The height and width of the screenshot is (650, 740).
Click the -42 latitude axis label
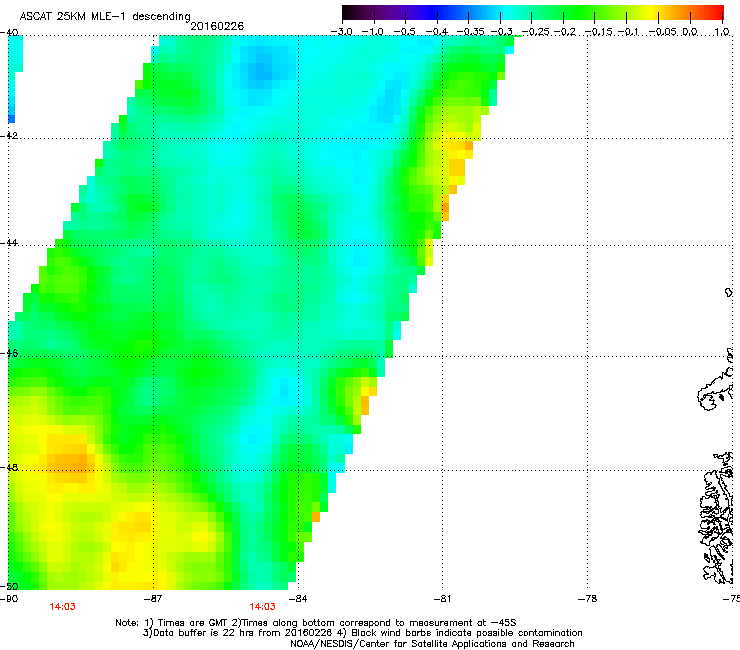point(10,135)
